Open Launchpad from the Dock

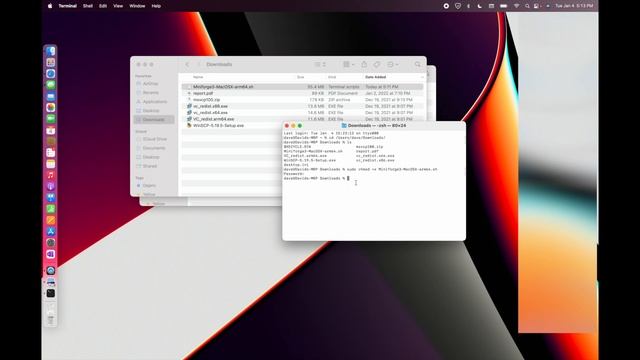[x=51, y=62]
